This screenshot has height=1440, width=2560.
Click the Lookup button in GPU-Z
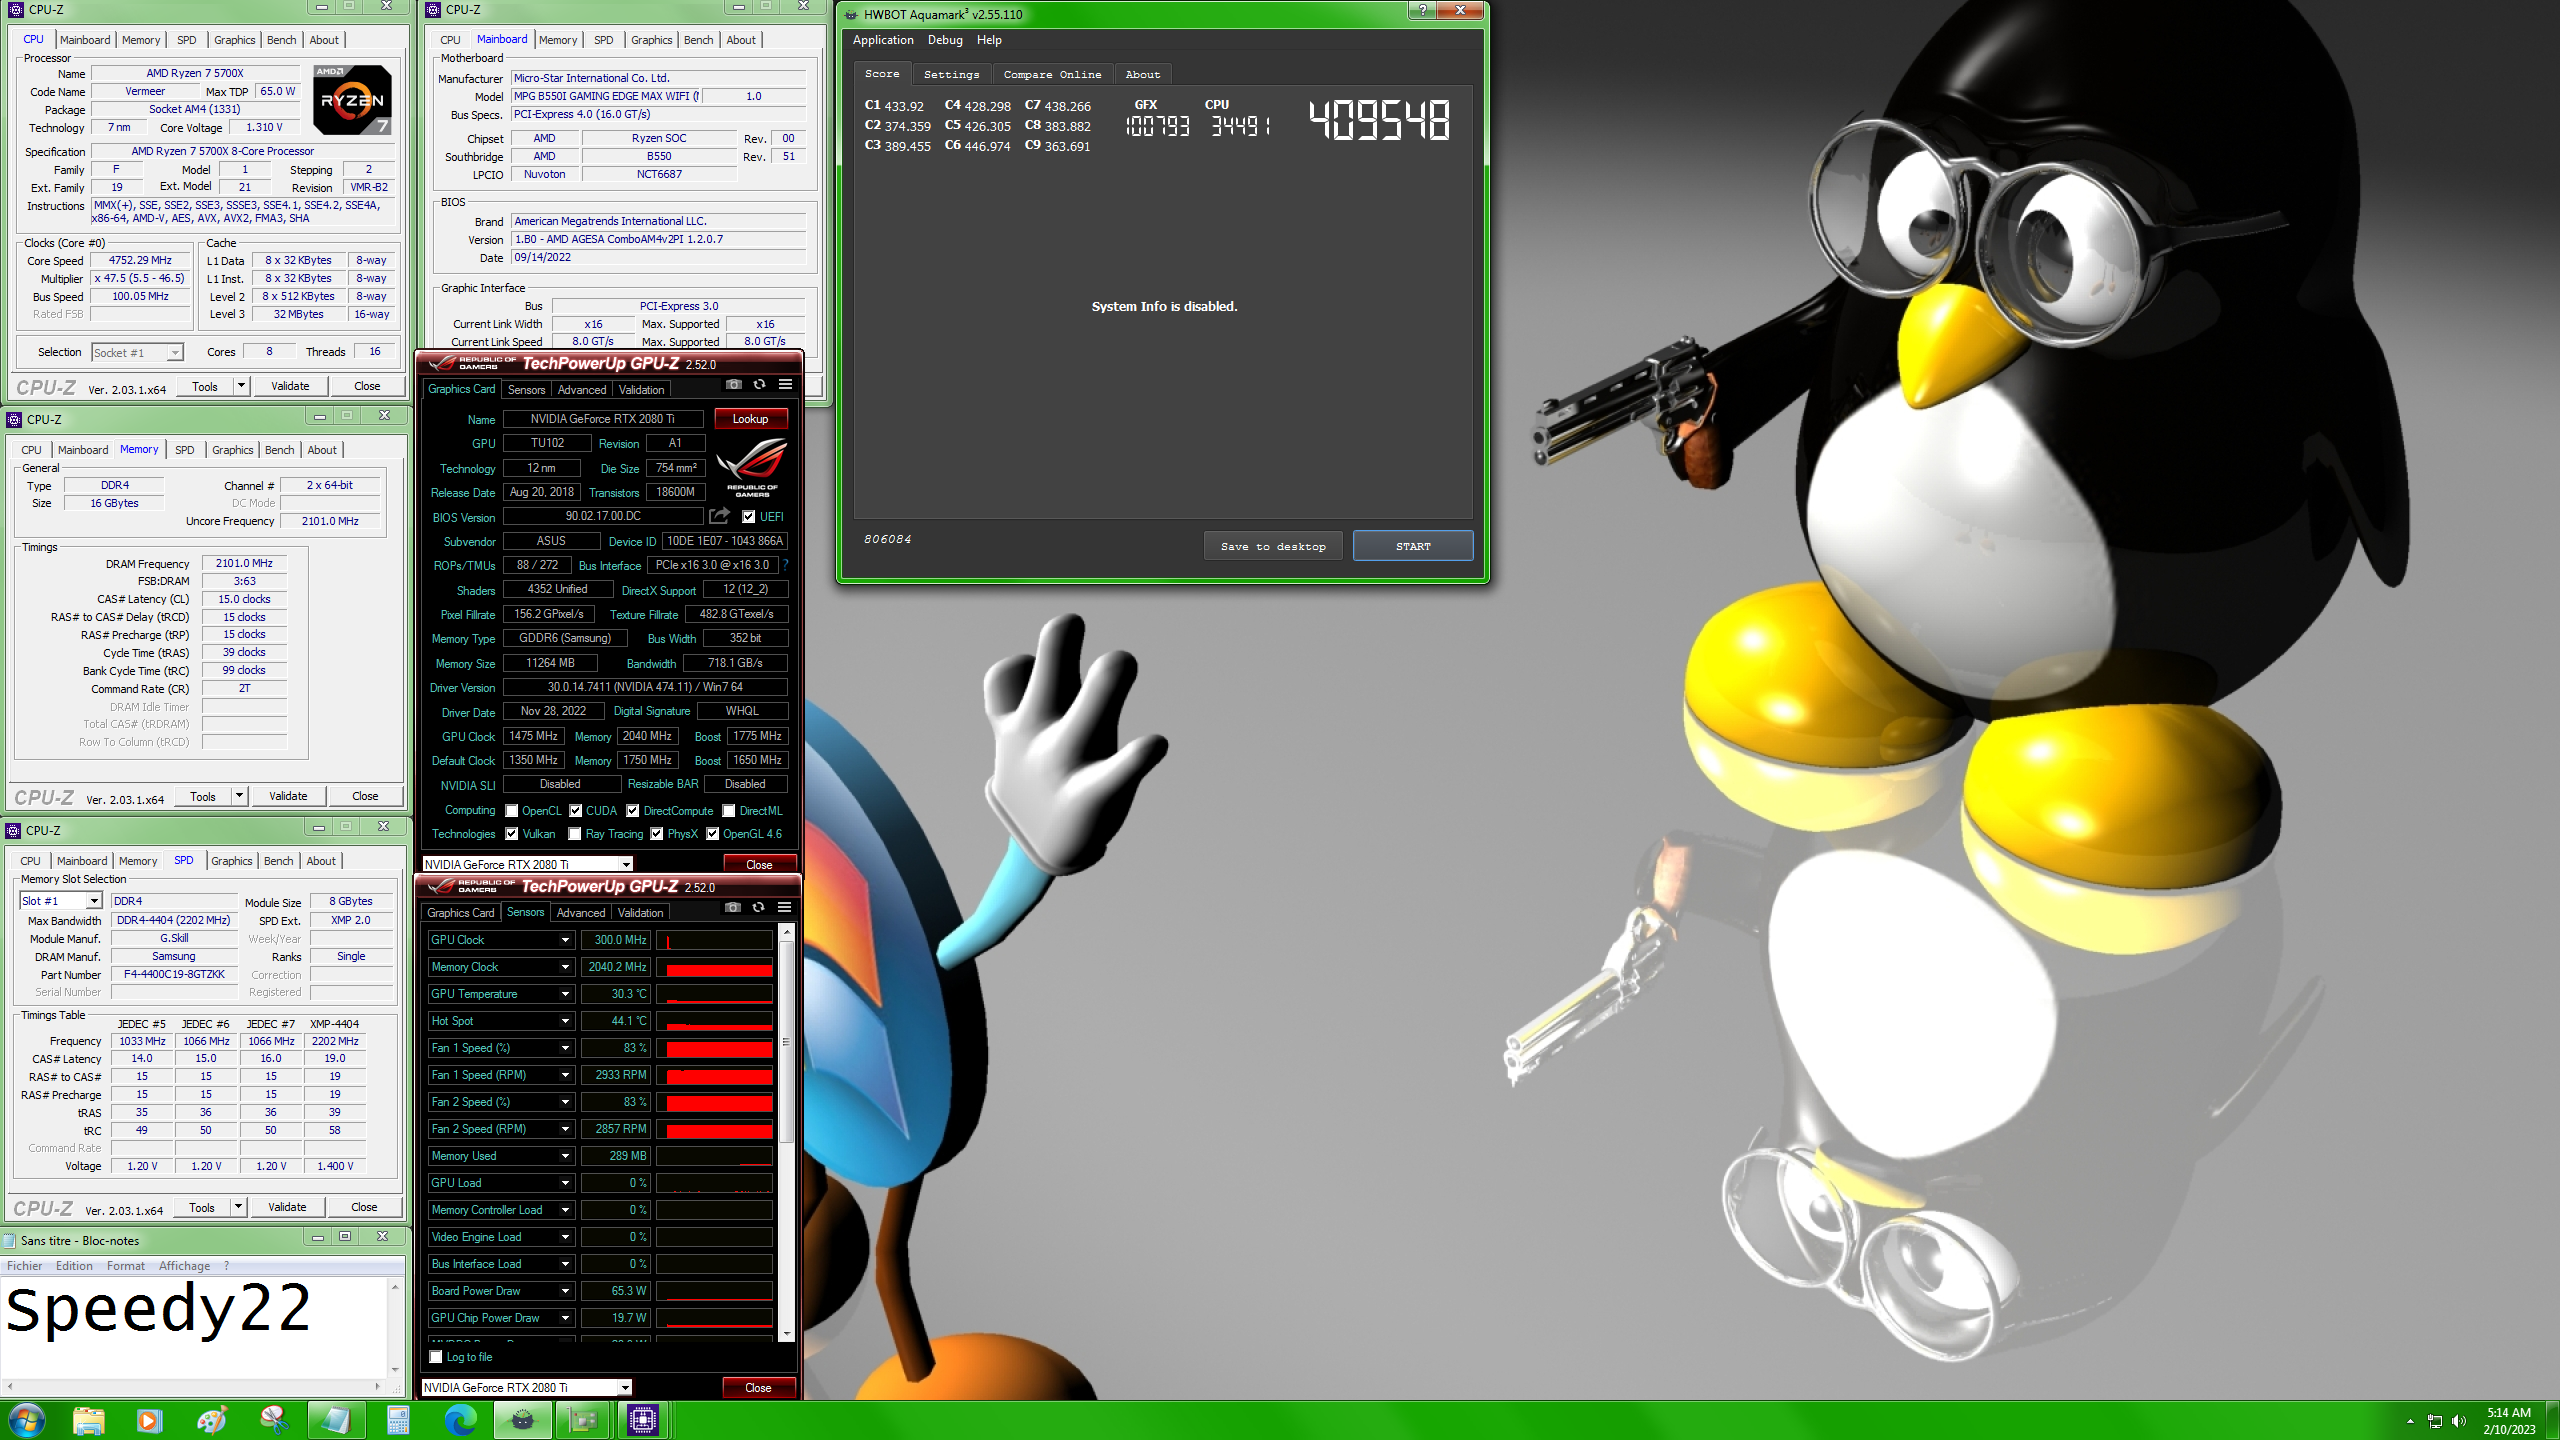[750, 419]
